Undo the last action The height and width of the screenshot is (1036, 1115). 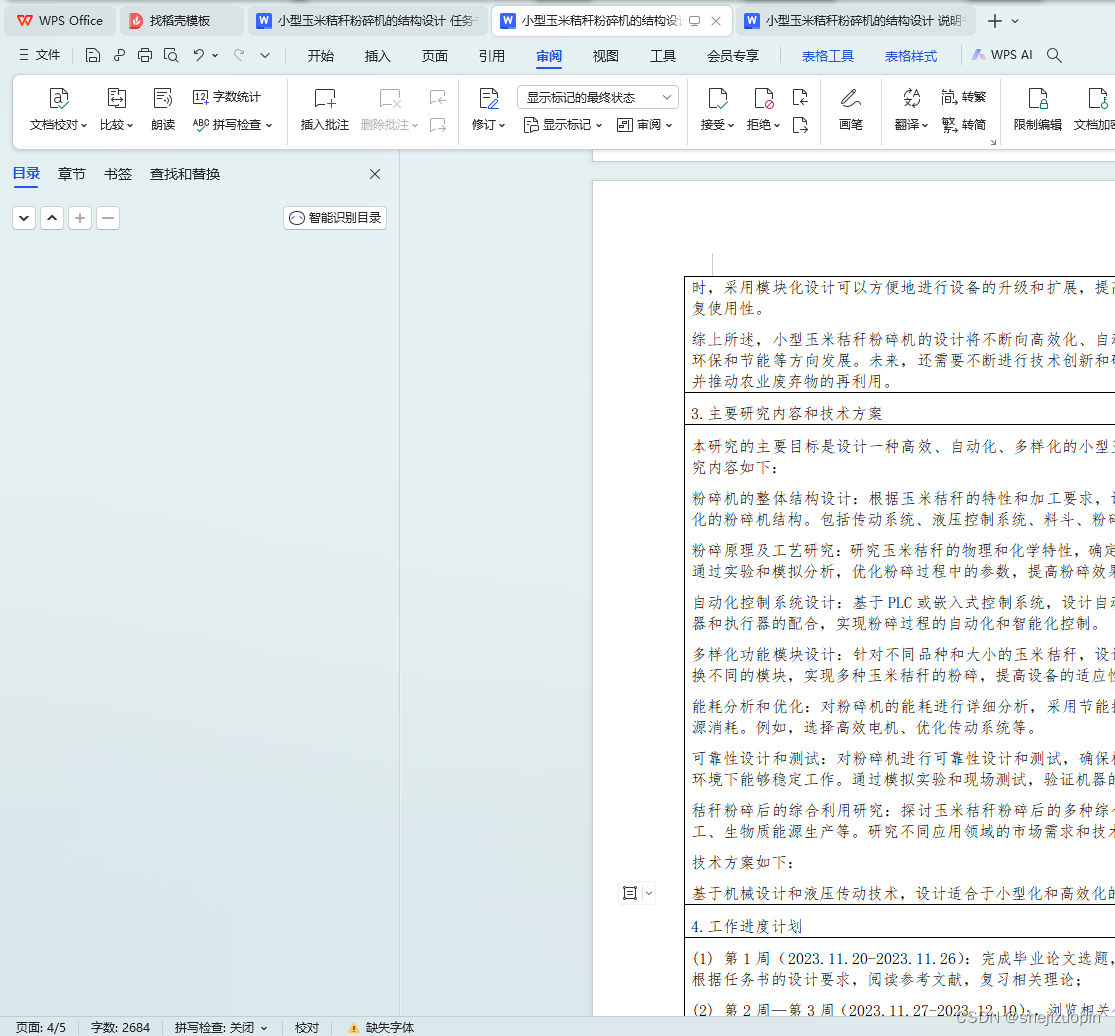point(198,55)
